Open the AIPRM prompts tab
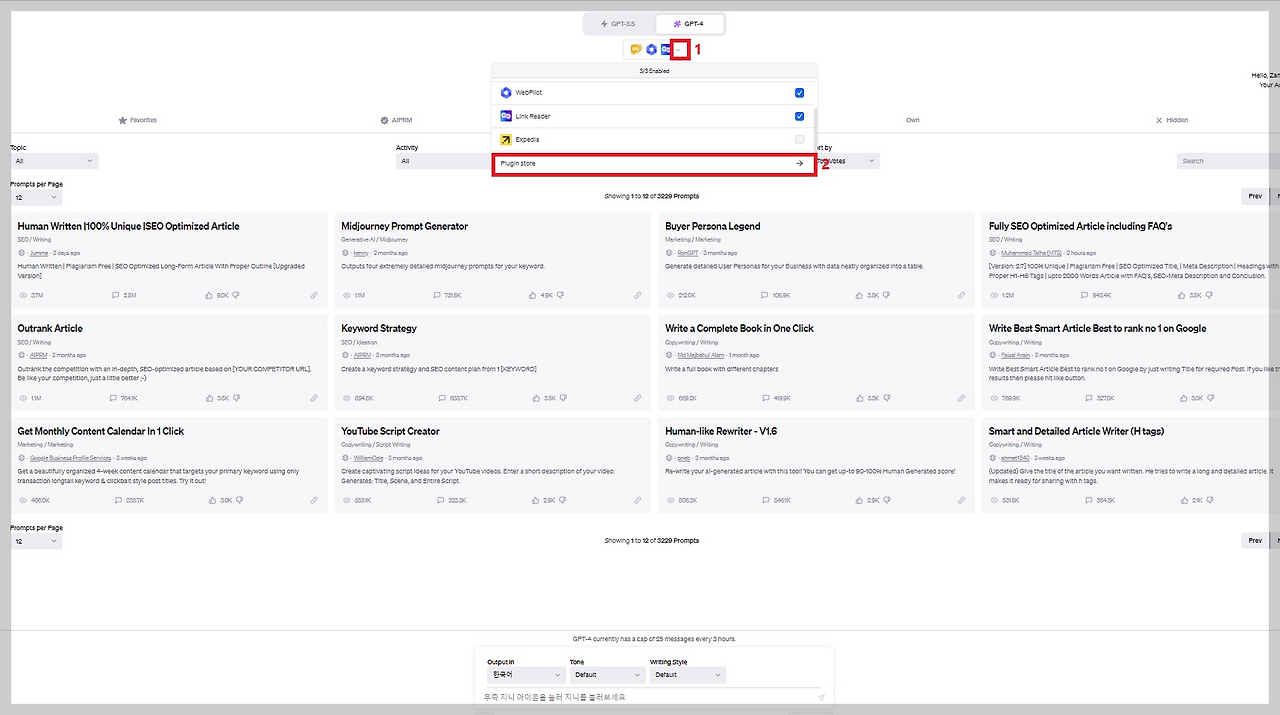The width and height of the screenshot is (1280, 715). coord(398,120)
